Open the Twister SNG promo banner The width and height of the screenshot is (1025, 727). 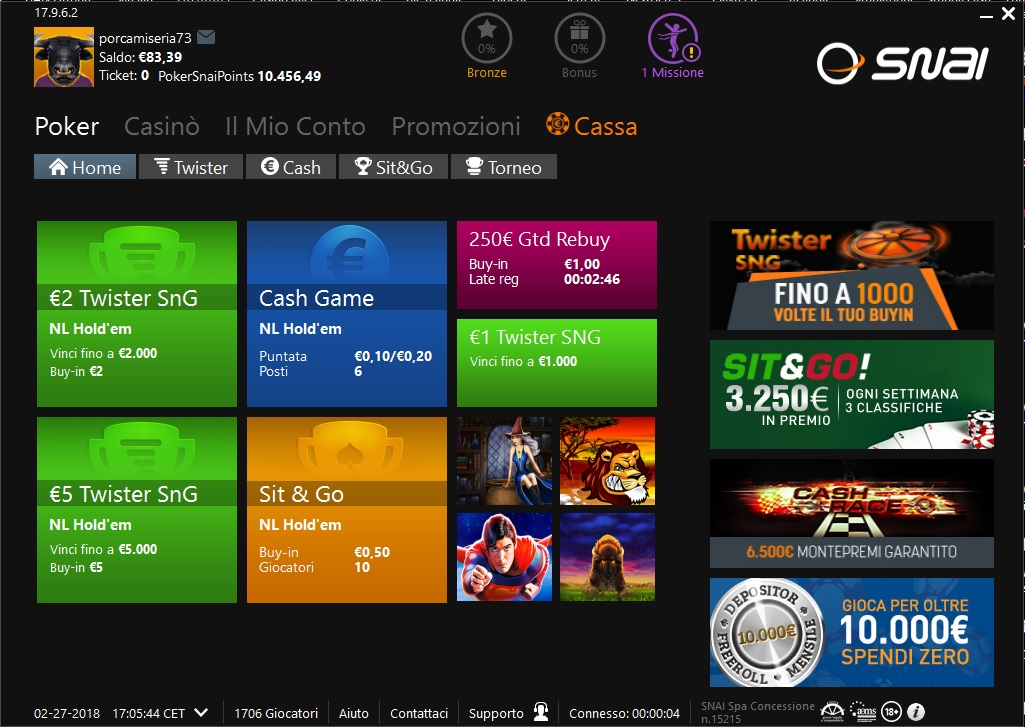pos(852,275)
